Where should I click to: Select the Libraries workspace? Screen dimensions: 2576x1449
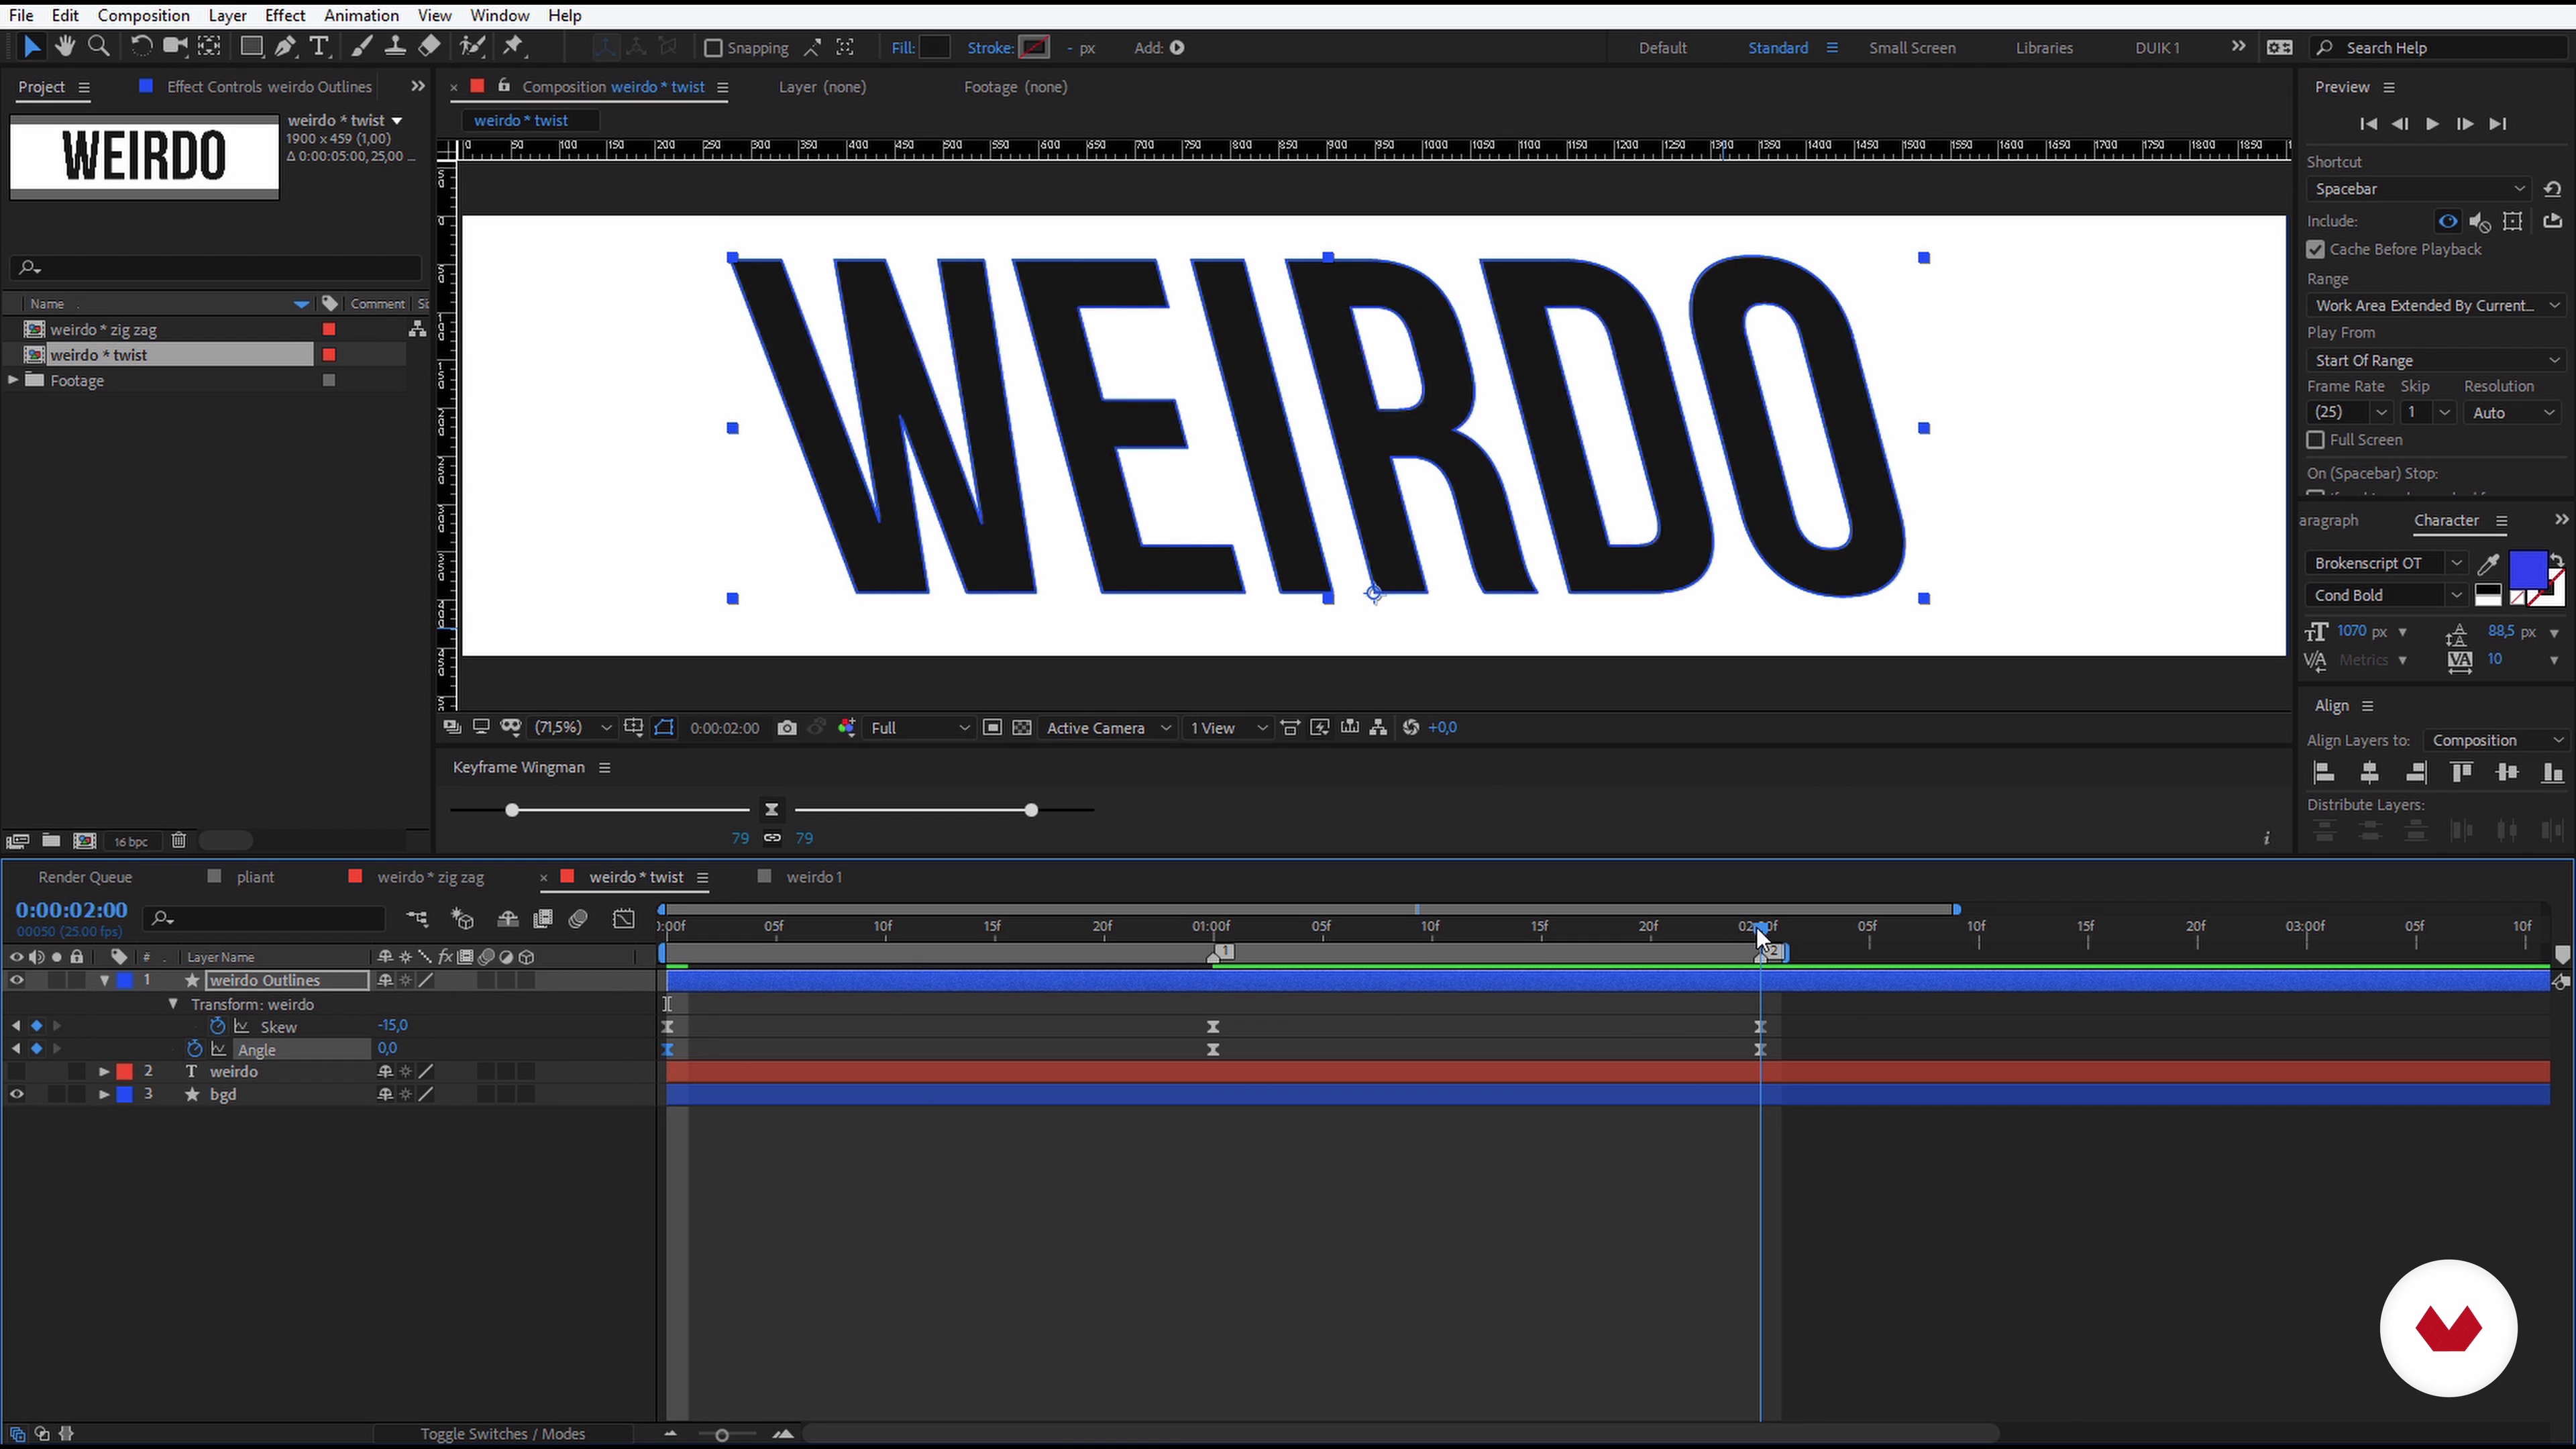(x=2044, y=48)
